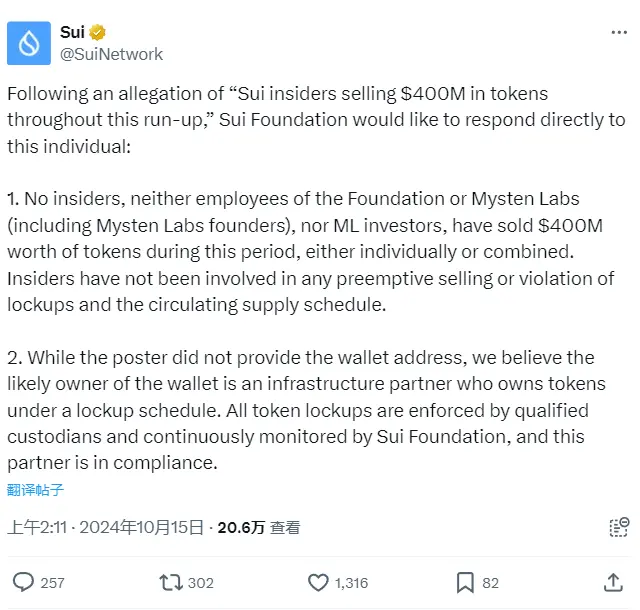The height and width of the screenshot is (610, 640).
Task: Click the repost arrows icon
Action: click(x=170, y=582)
